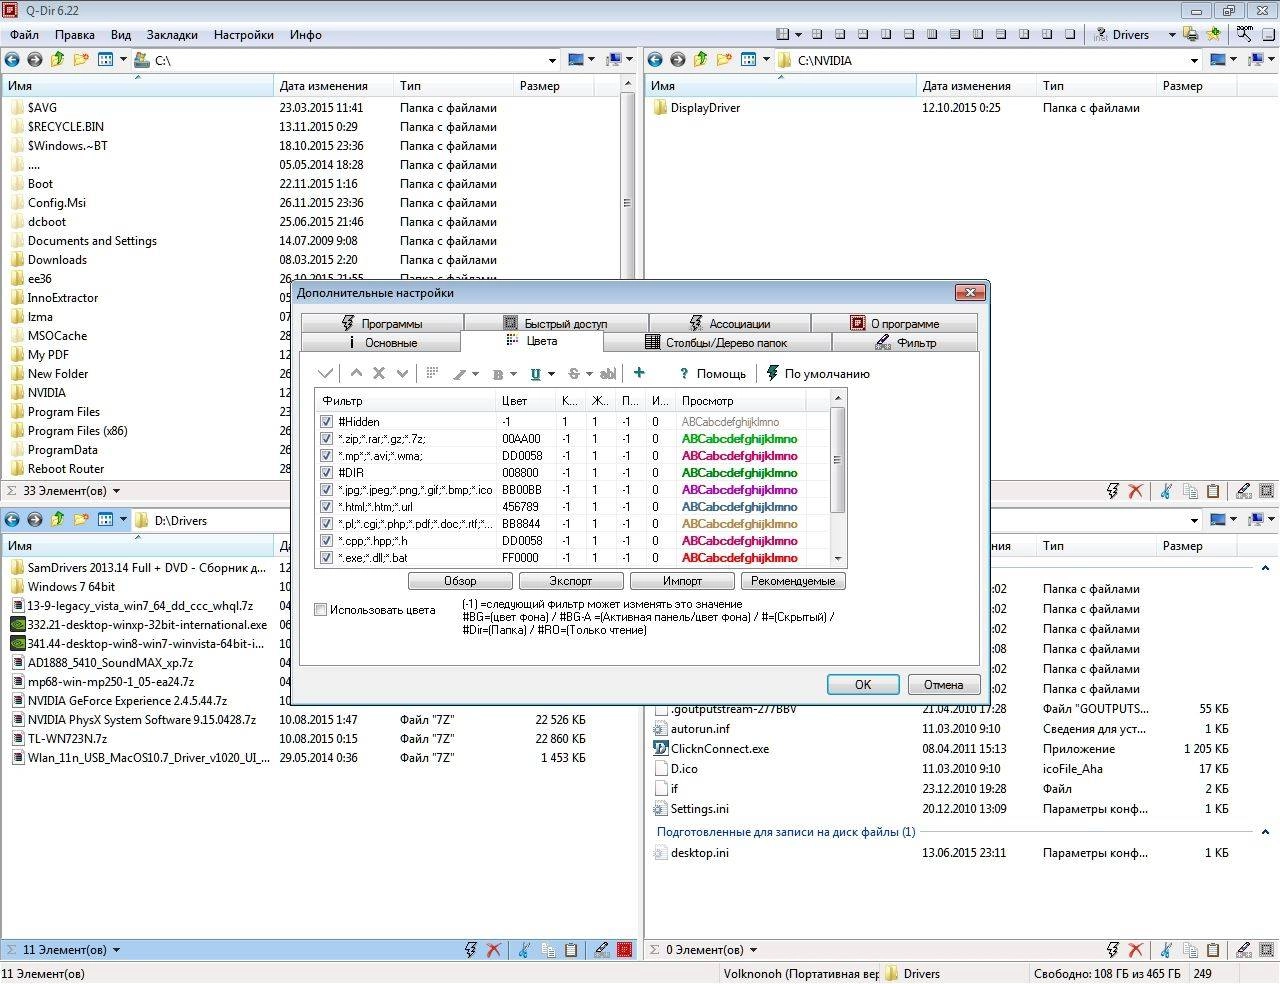Screen dimensions: 1280x984
Task: Go up one level in D:\Drivers pane
Action: pyautogui.click(x=57, y=520)
